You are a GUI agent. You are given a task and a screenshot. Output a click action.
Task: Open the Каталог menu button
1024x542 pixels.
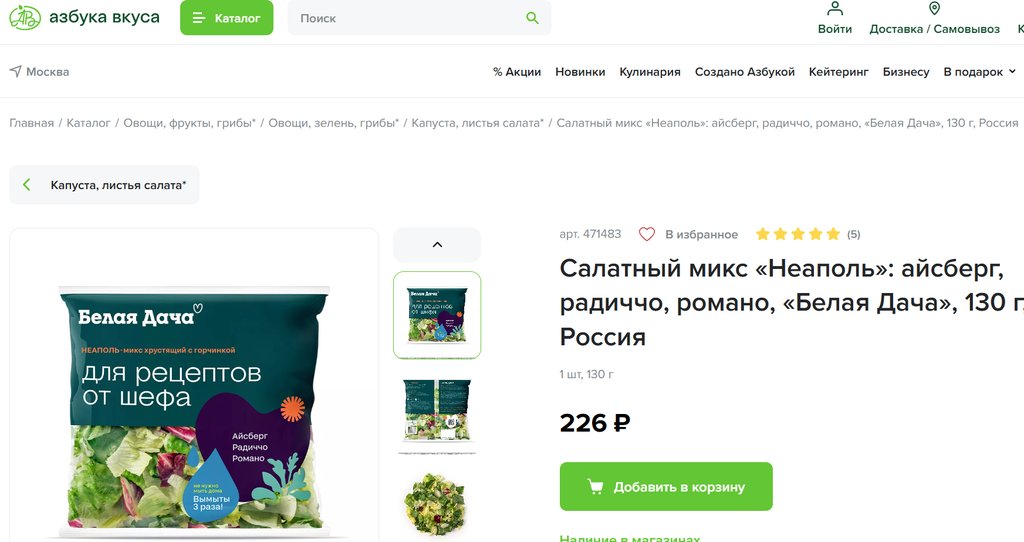tap(227, 18)
